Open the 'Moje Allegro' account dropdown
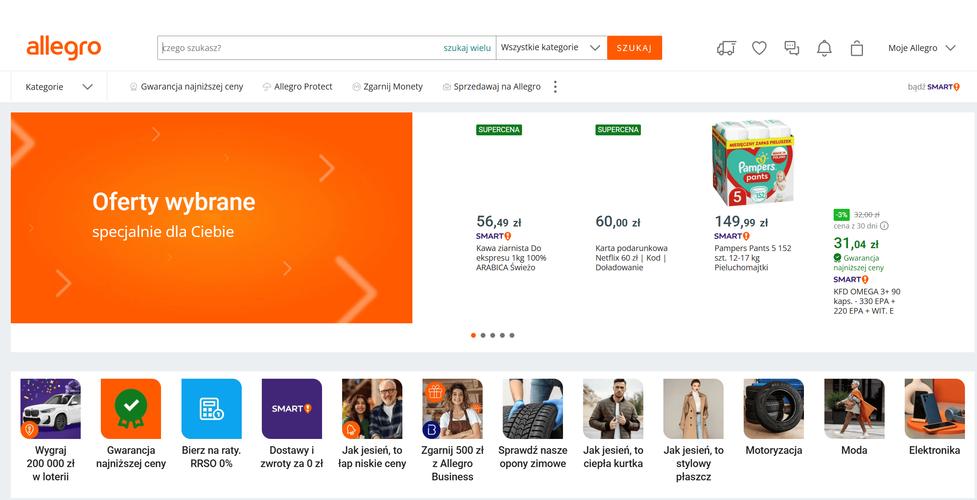 [x=921, y=48]
